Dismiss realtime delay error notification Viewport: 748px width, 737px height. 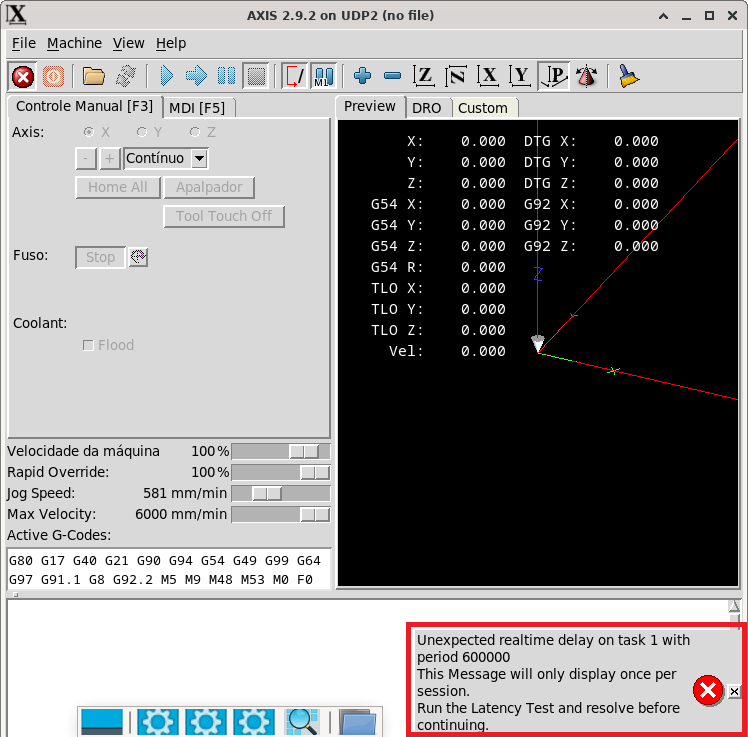tap(734, 691)
